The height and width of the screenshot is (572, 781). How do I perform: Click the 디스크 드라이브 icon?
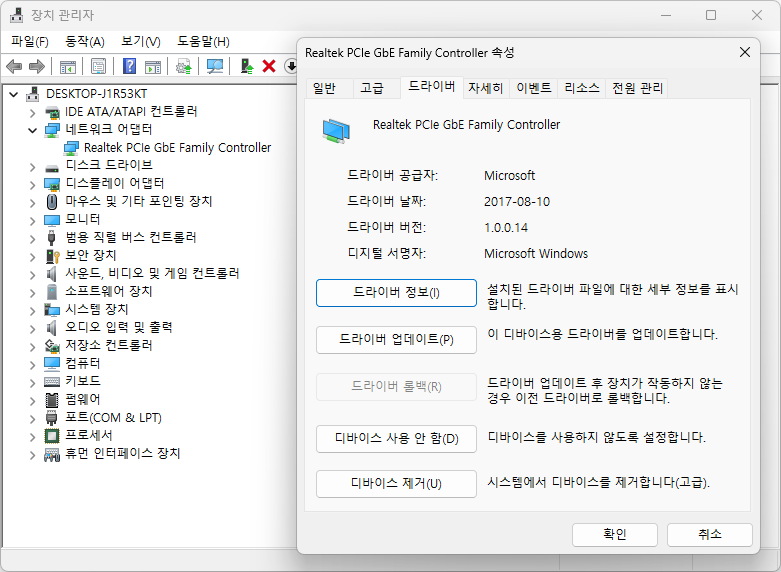52,167
